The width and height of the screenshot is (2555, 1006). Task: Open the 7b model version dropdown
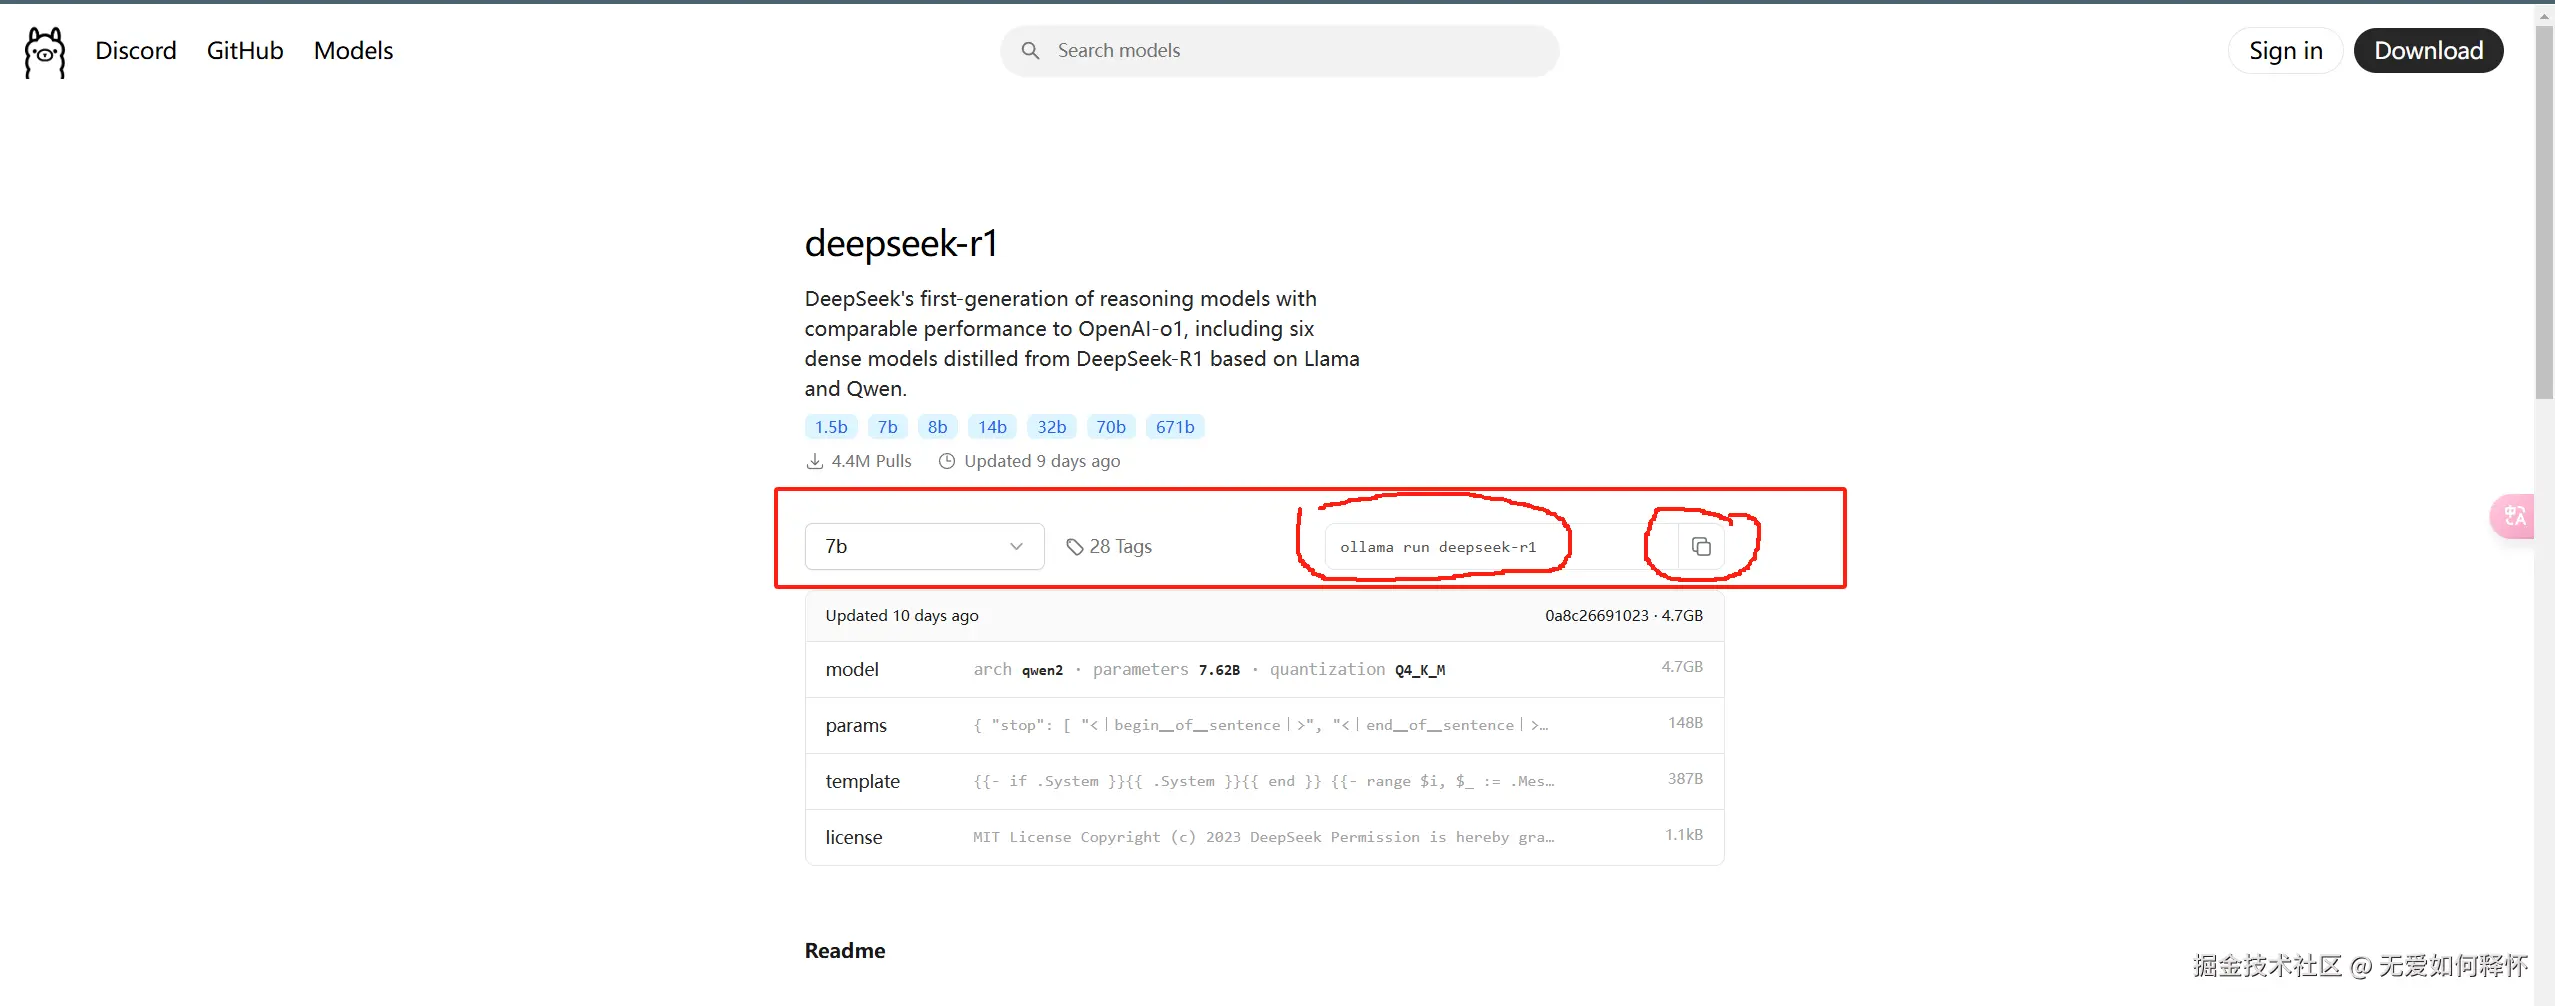[x=925, y=547]
